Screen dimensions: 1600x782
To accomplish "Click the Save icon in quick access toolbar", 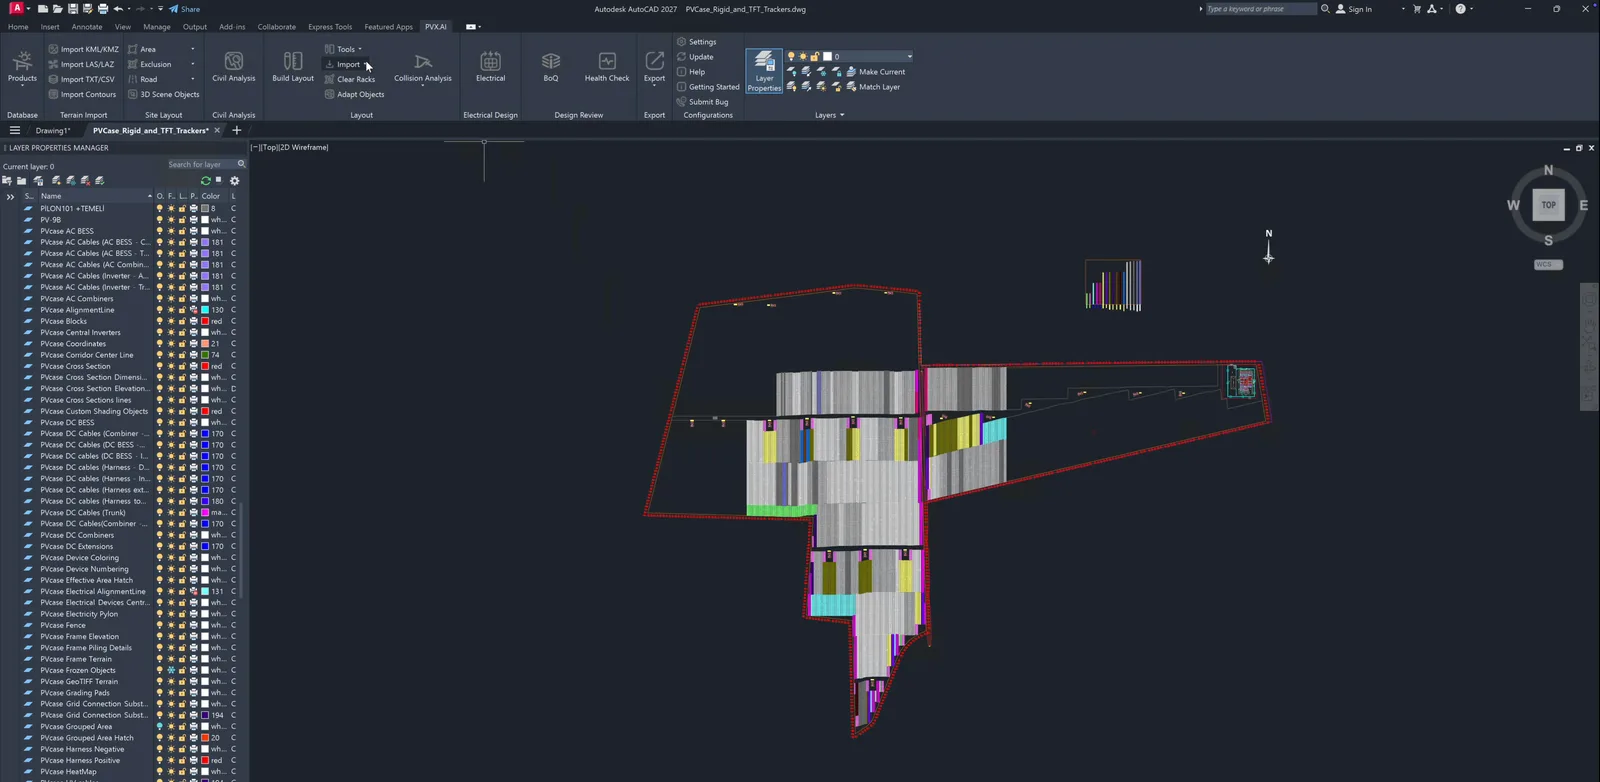I will (73, 9).
